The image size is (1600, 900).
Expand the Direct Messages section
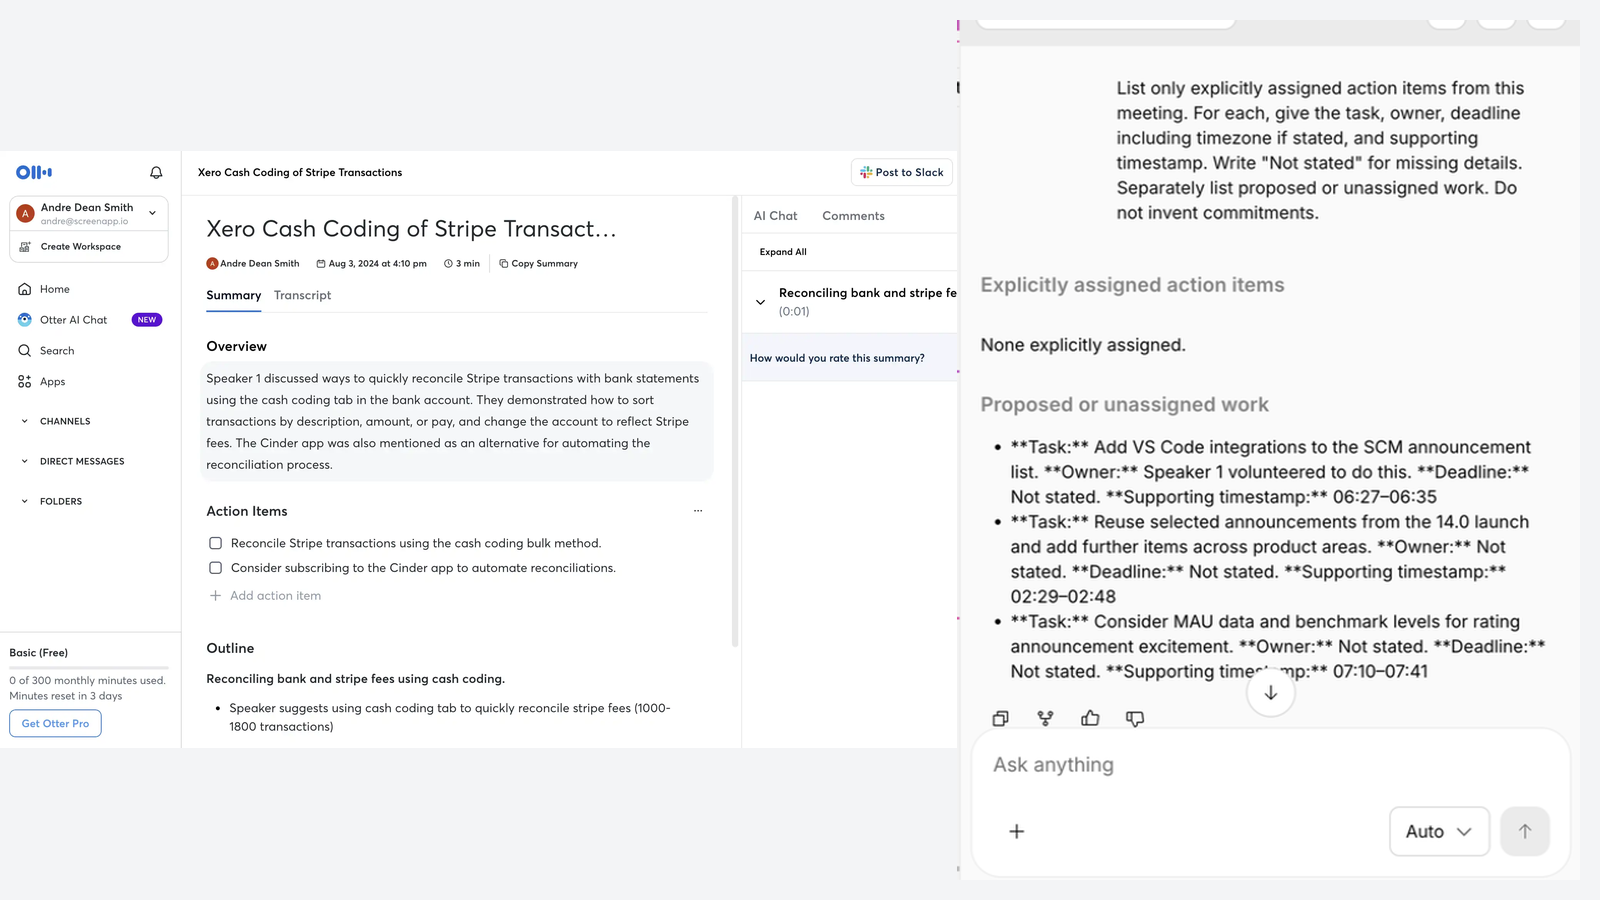tap(25, 461)
